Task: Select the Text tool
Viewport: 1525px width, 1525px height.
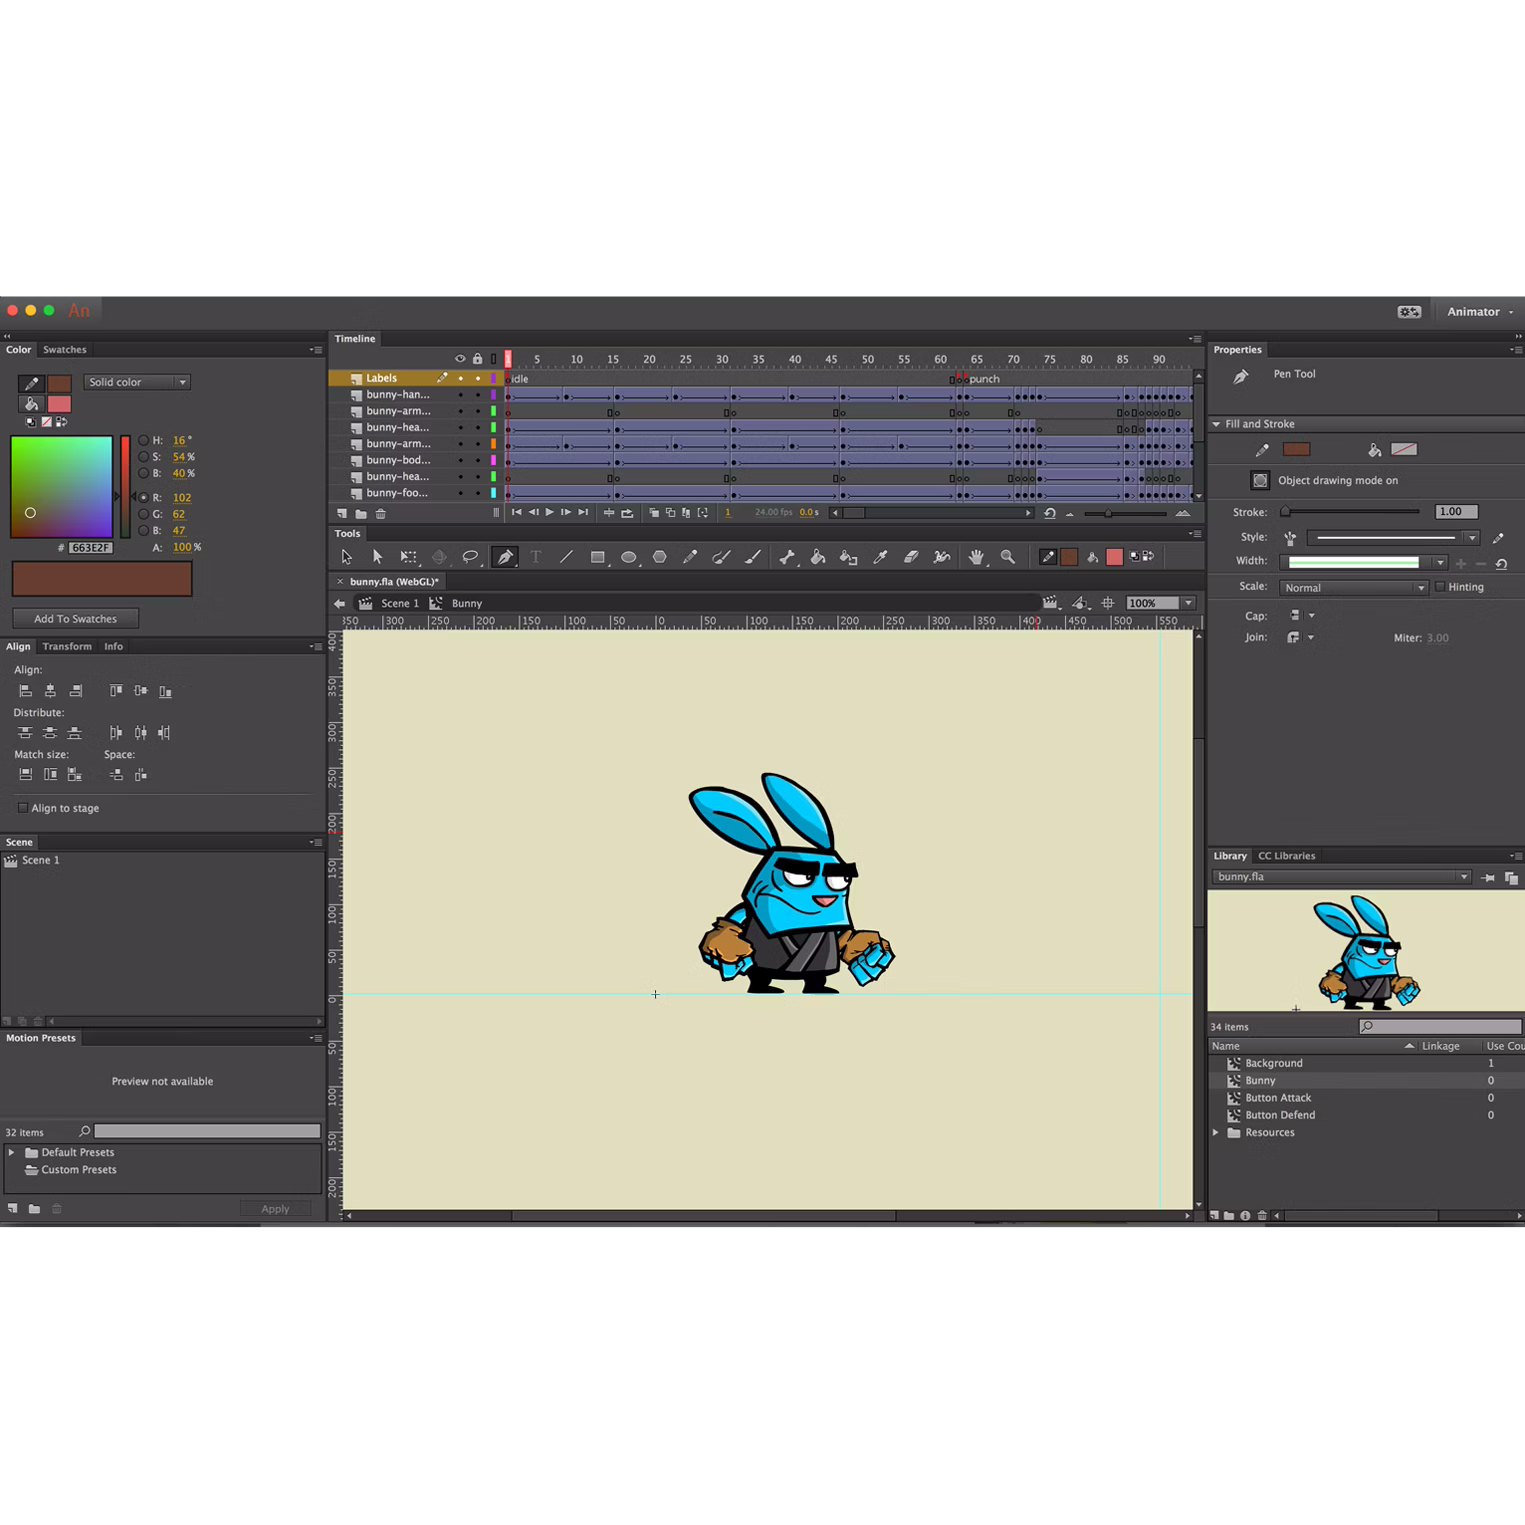Action: [536, 557]
